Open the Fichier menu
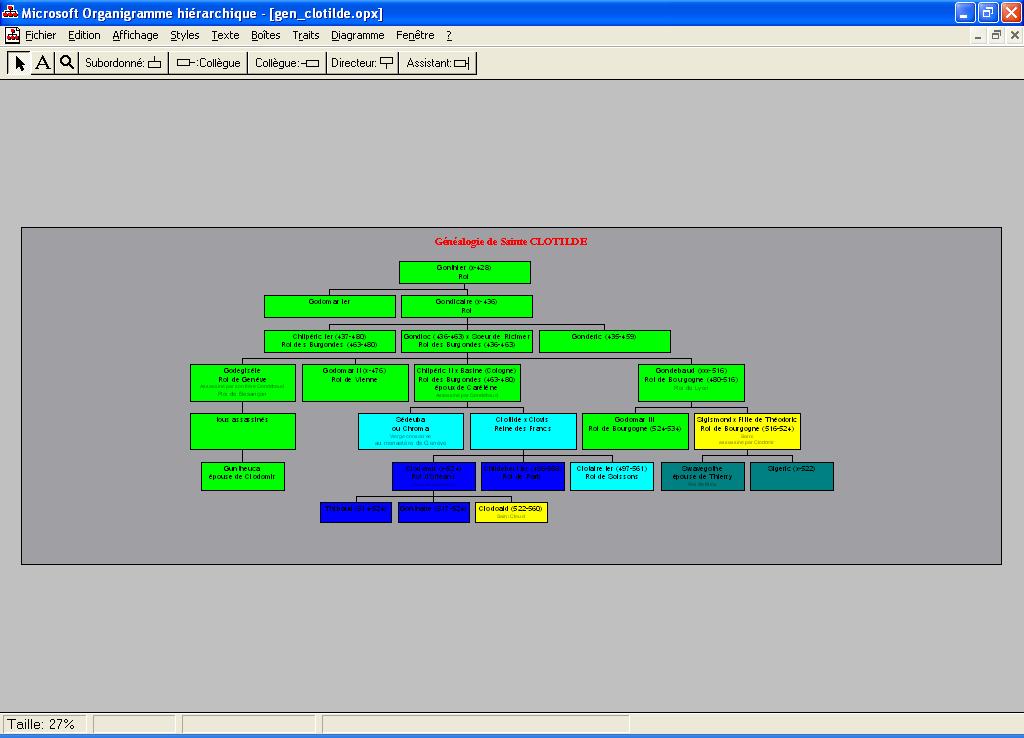The image size is (1024, 738). coord(41,35)
